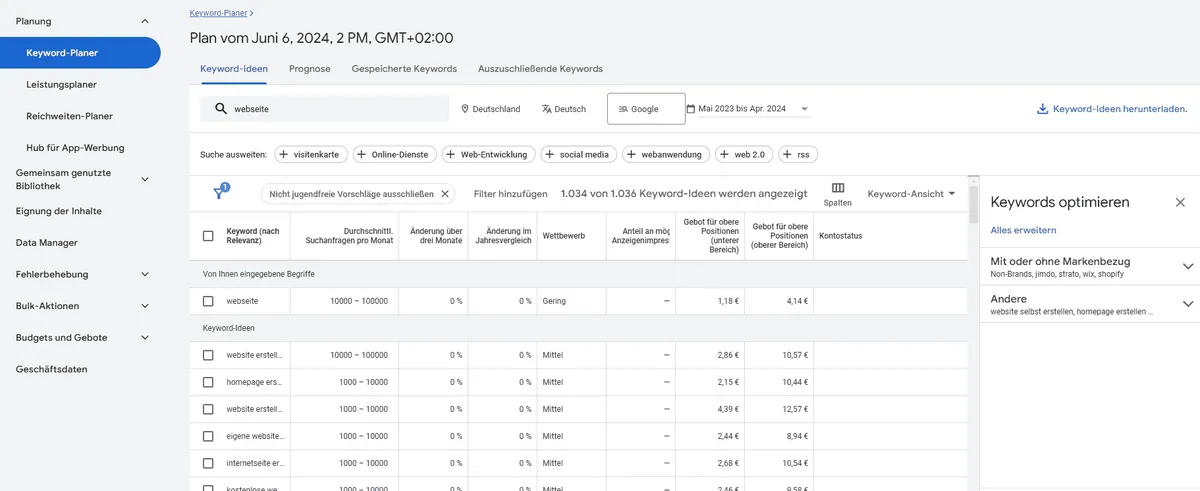Sort by Wettbewerb column header
Image resolution: width=1200 pixels, height=491 pixels.
pyautogui.click(x=564, y=236)
